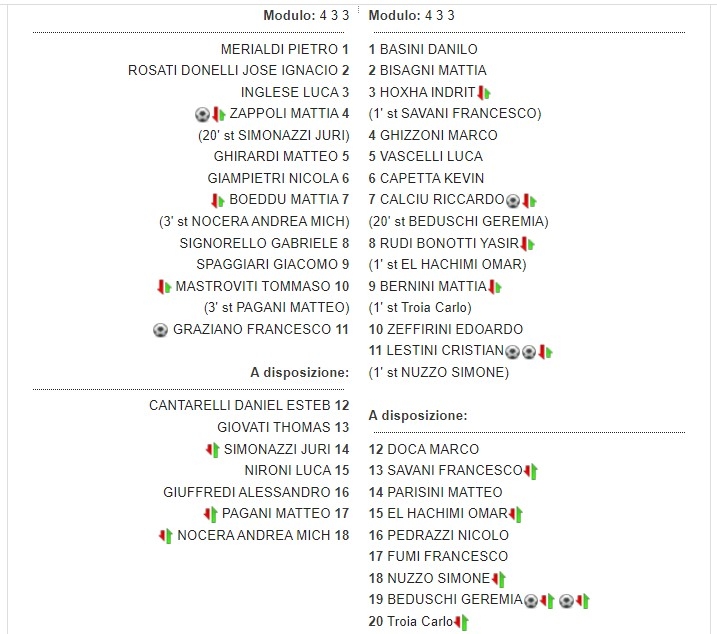Screen dimensions: 717x634
Task: Click the substitution arrow after NUZZO SIMONE 18
Action: coord(498,578)
